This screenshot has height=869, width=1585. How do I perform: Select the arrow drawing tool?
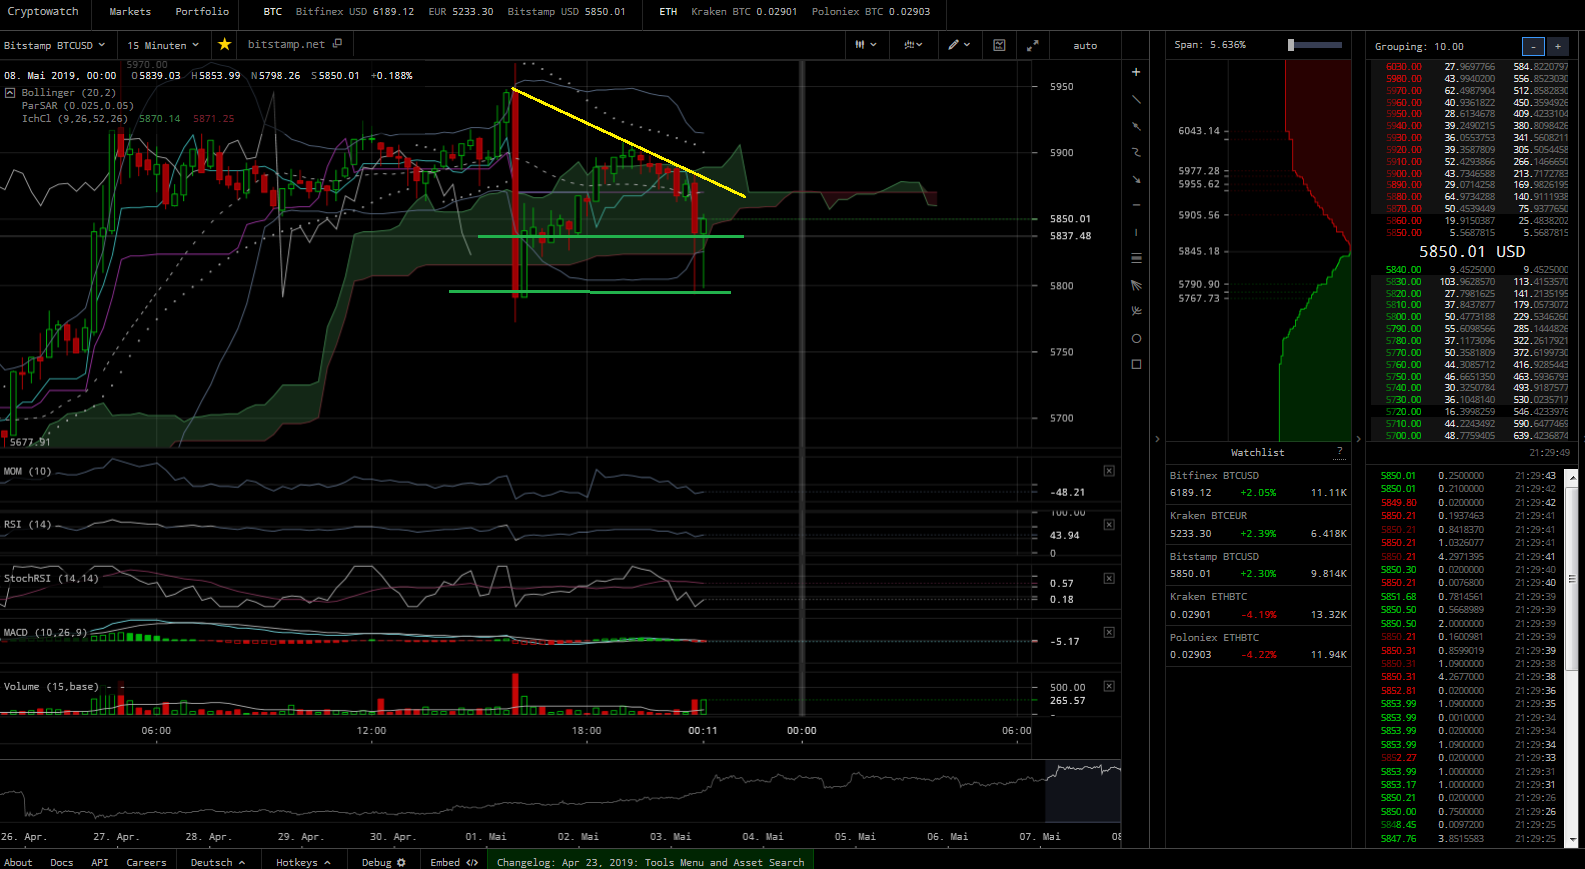(x=1136, y=179)
